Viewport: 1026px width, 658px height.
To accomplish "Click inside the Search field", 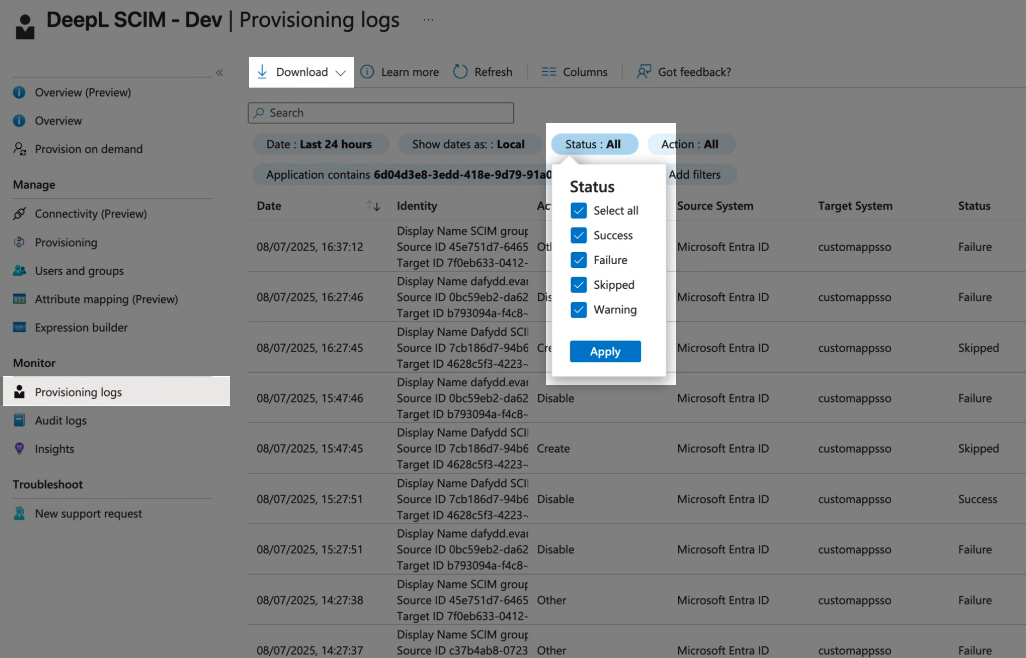I will coord(380,112).
